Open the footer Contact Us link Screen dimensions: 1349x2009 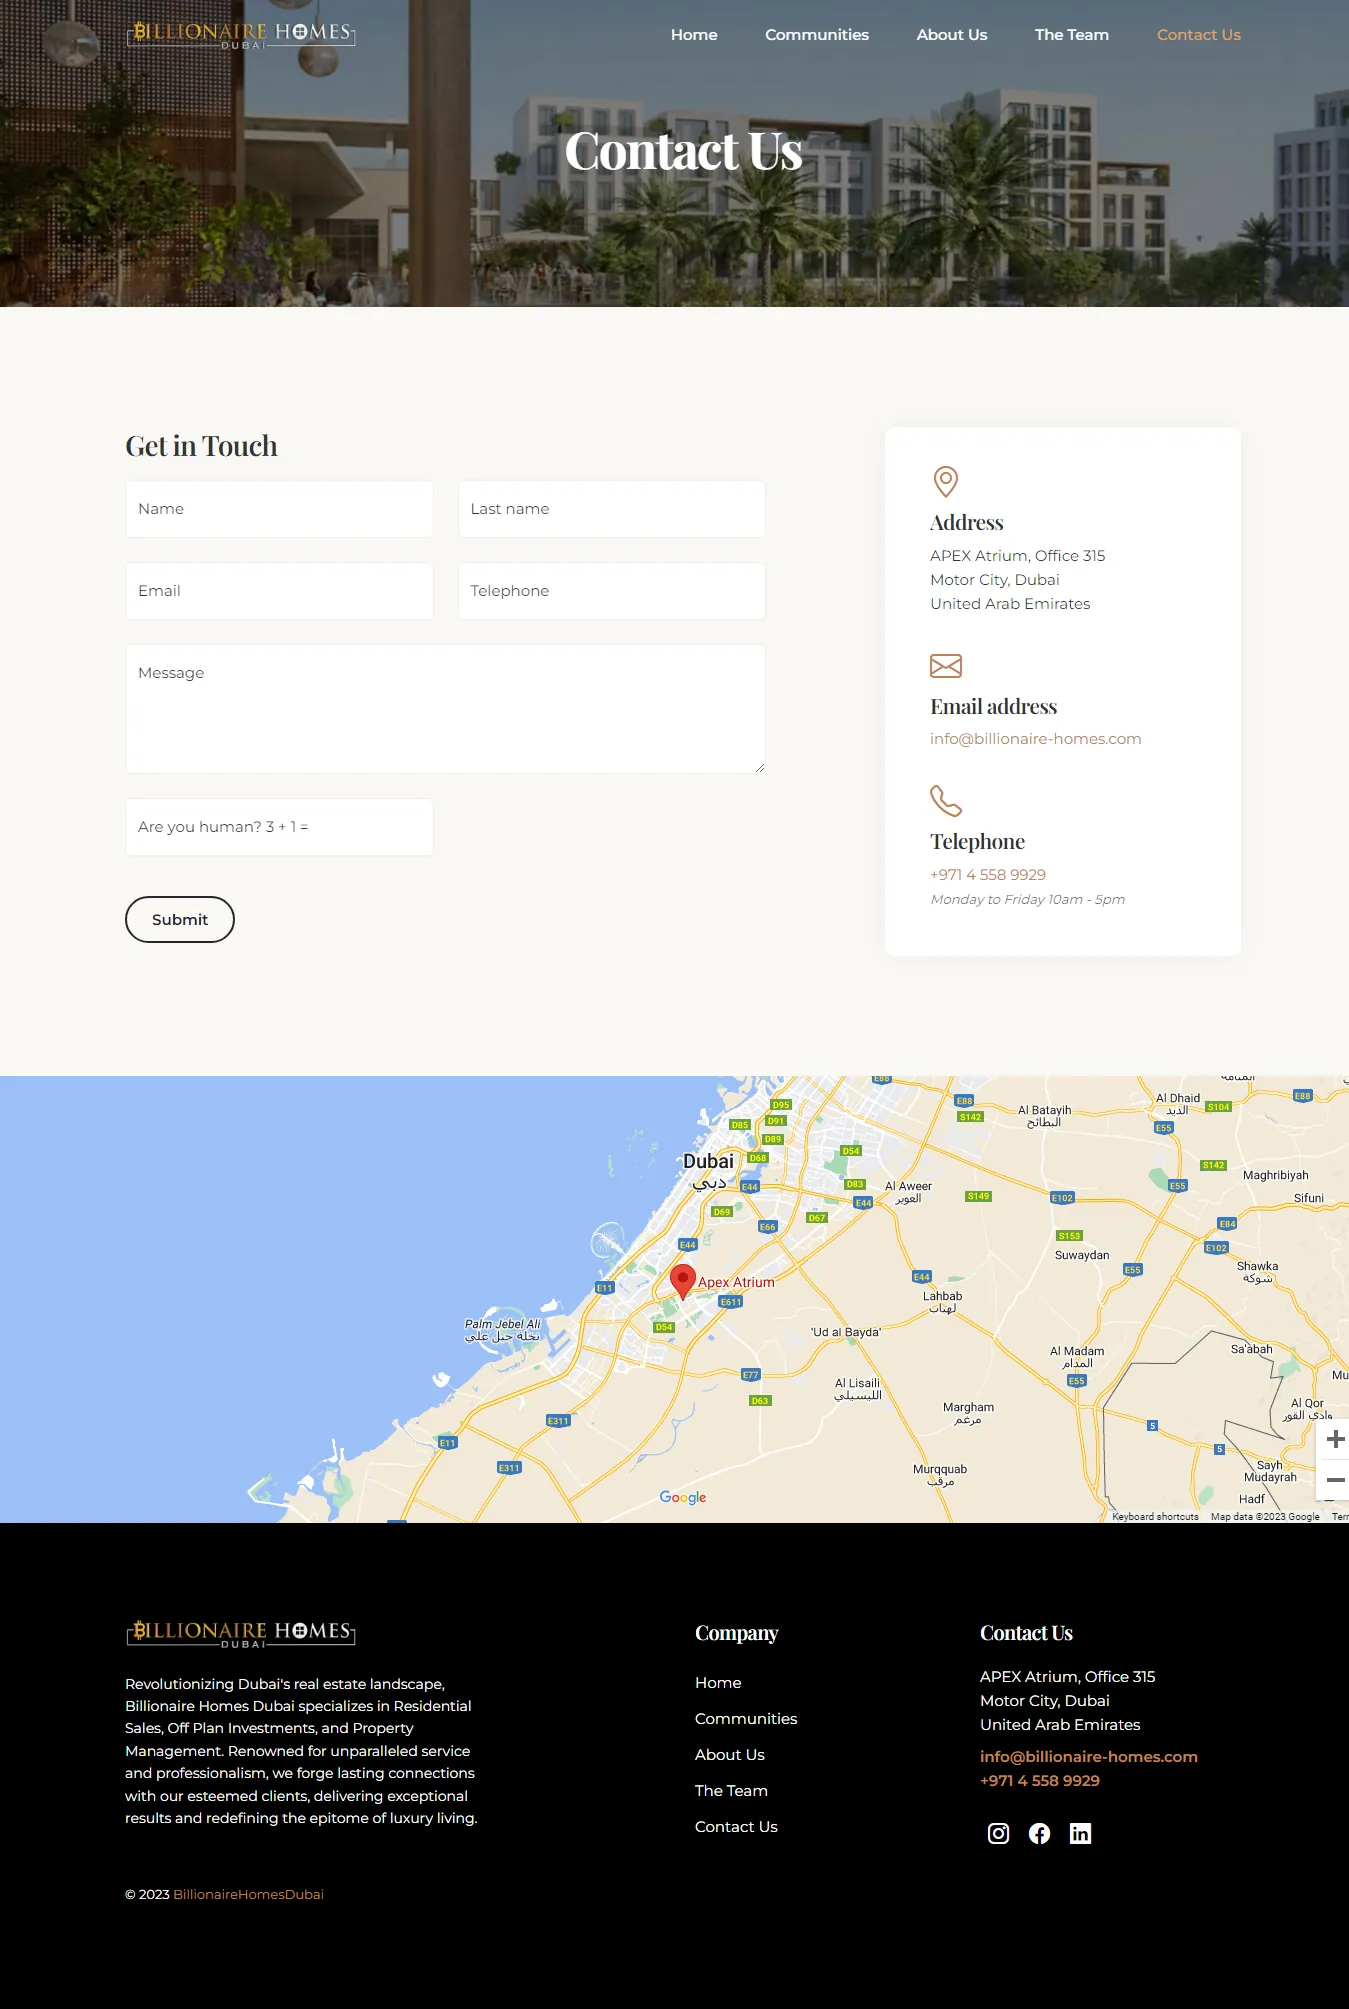[736, 1827]
